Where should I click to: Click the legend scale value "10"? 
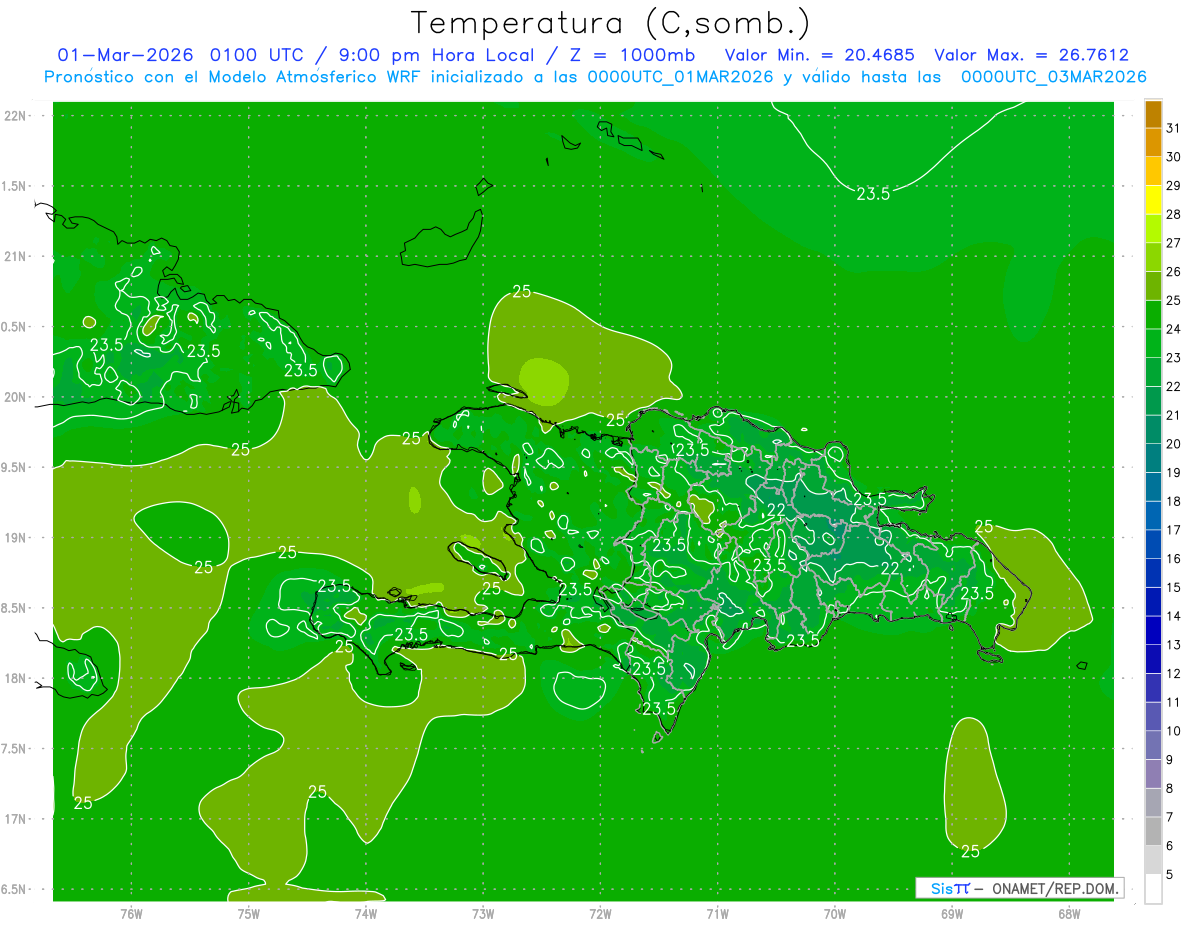tap(1174, 731)
